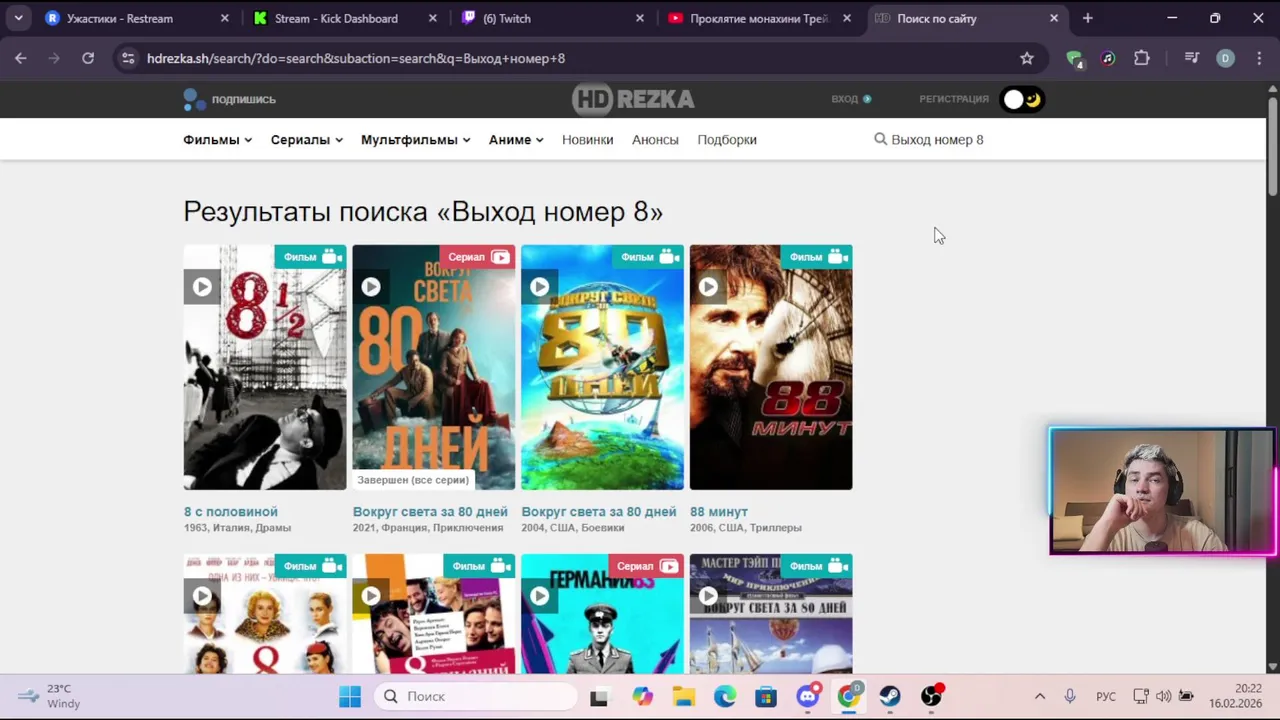Click the 88 минут movie poster

click(x=771, y=367)
